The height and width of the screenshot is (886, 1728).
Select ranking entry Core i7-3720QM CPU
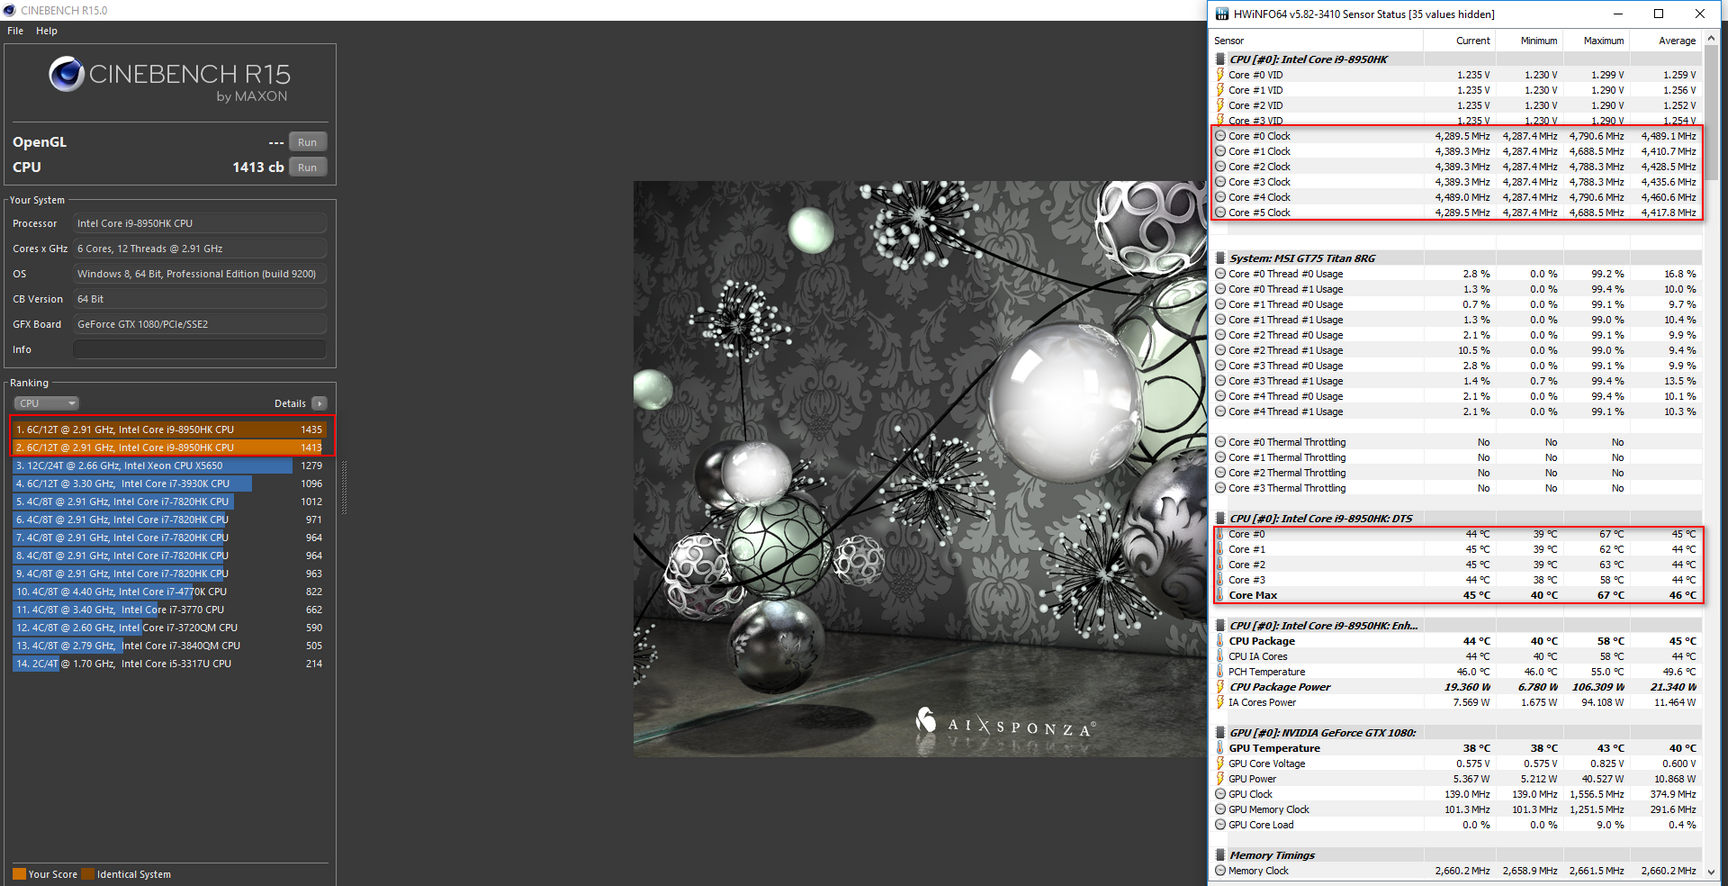click(x=169, y=627)
